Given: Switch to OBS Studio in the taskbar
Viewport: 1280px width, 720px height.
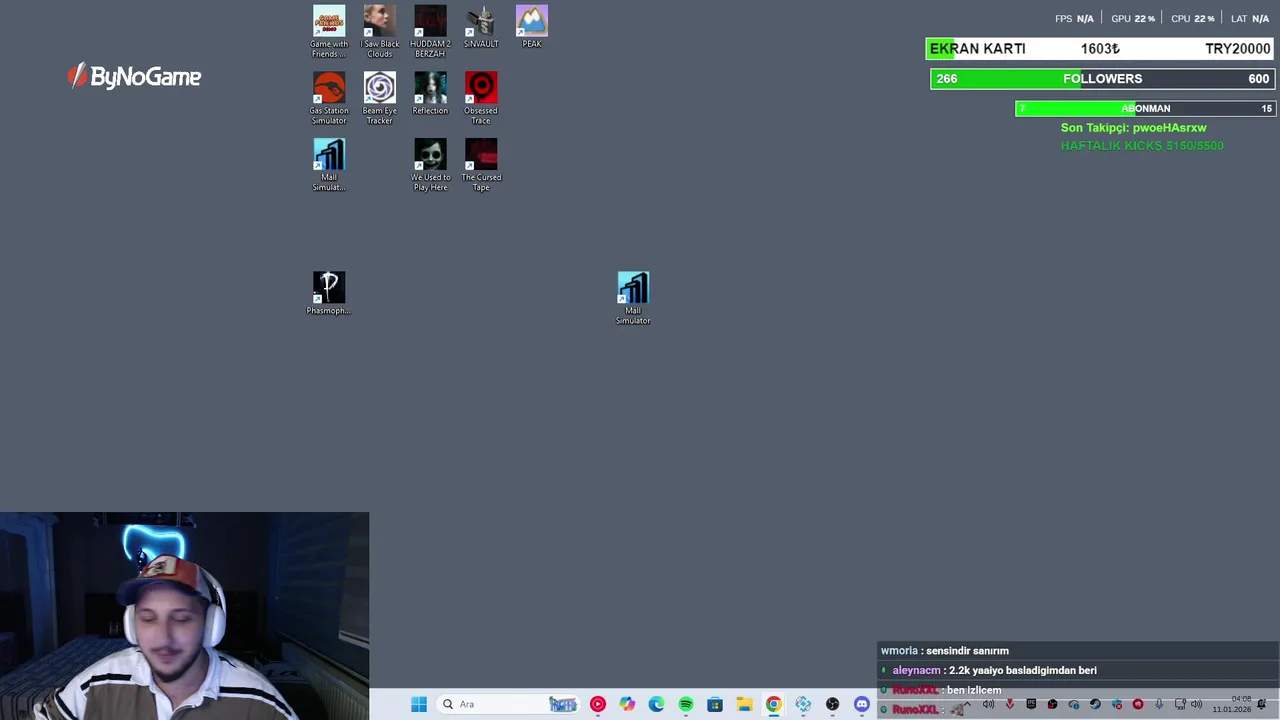Looking at the screenshot, I should coord(833,704).
